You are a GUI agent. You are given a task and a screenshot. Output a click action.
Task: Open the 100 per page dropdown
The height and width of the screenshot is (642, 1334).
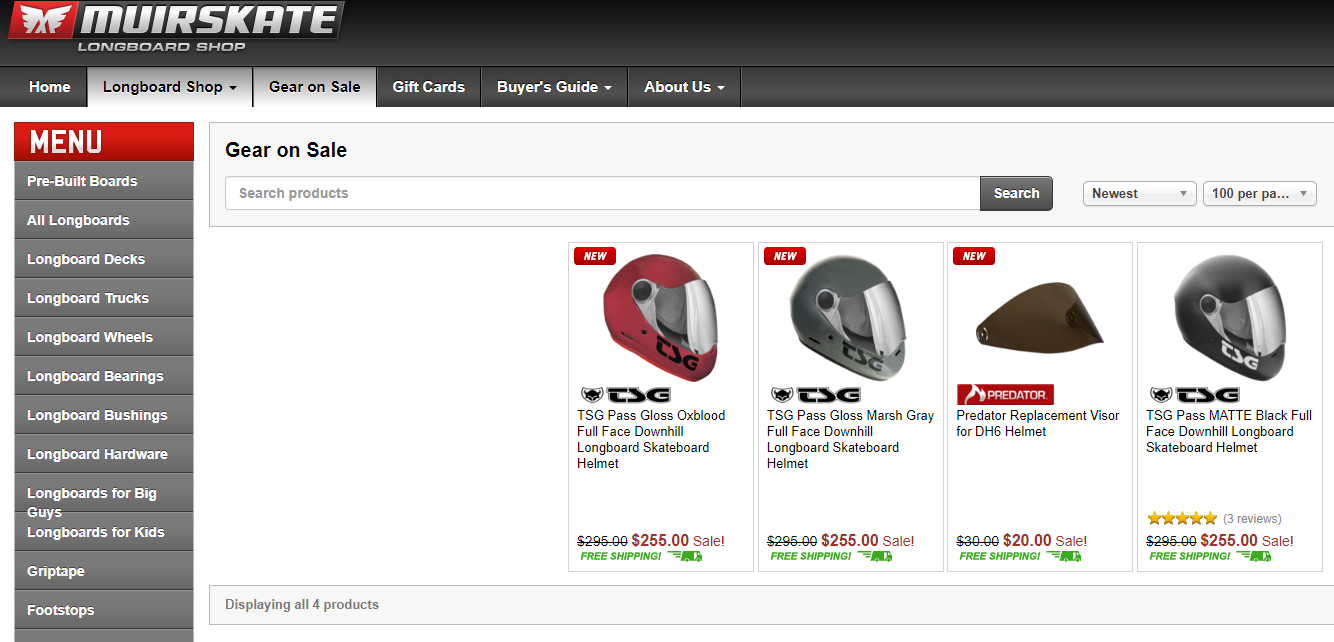coord(1259,194)
